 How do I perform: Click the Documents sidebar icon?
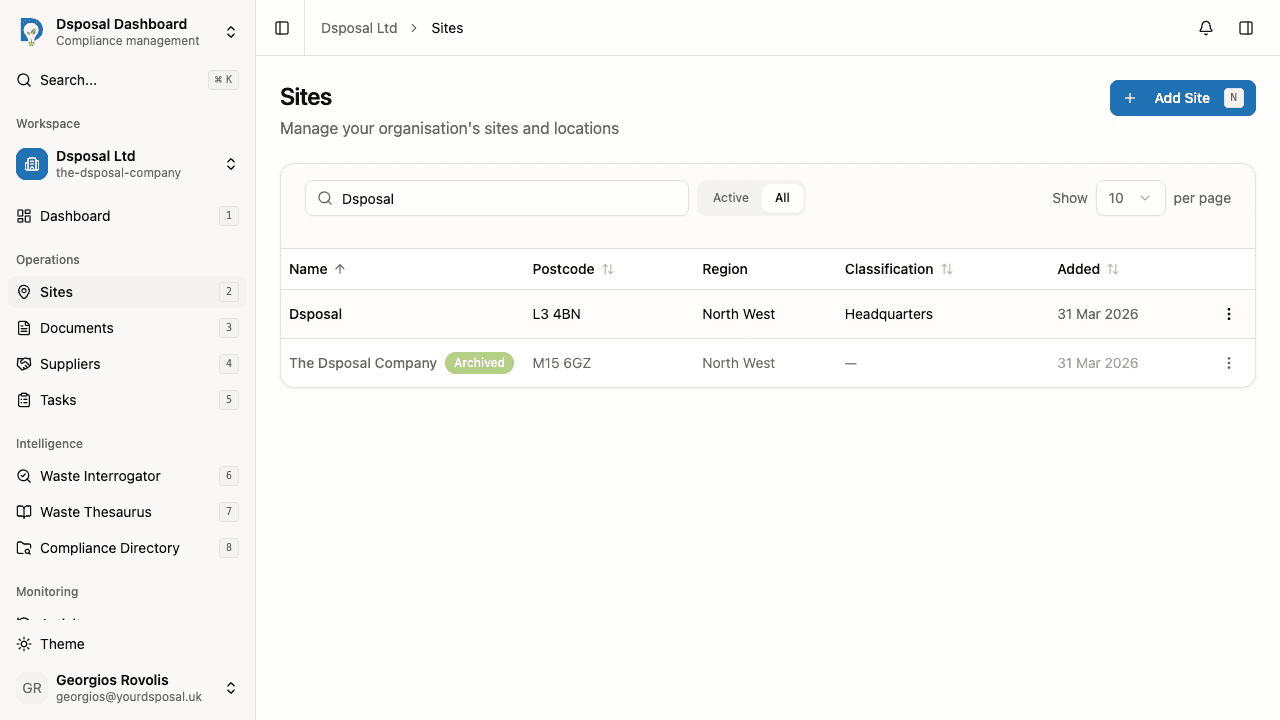click(x=23, y=328)
